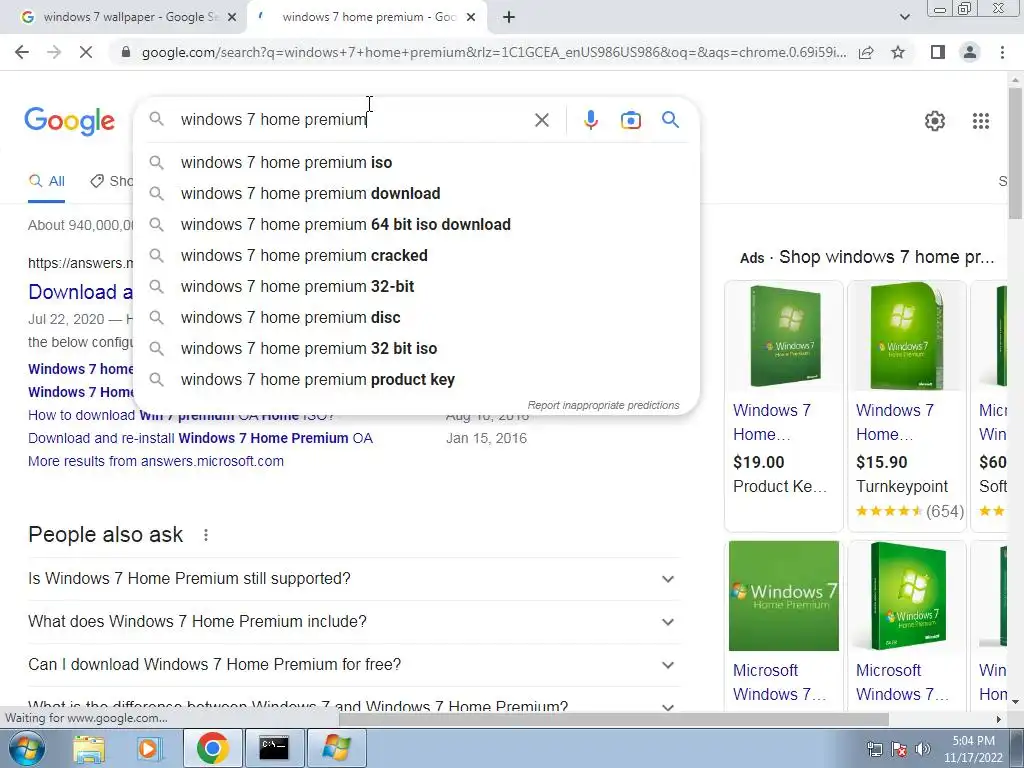Pick suggestion '64 bit iso download'
Image resolution: width=1024 pixels, height=768 pixels.
click(416, 225)
